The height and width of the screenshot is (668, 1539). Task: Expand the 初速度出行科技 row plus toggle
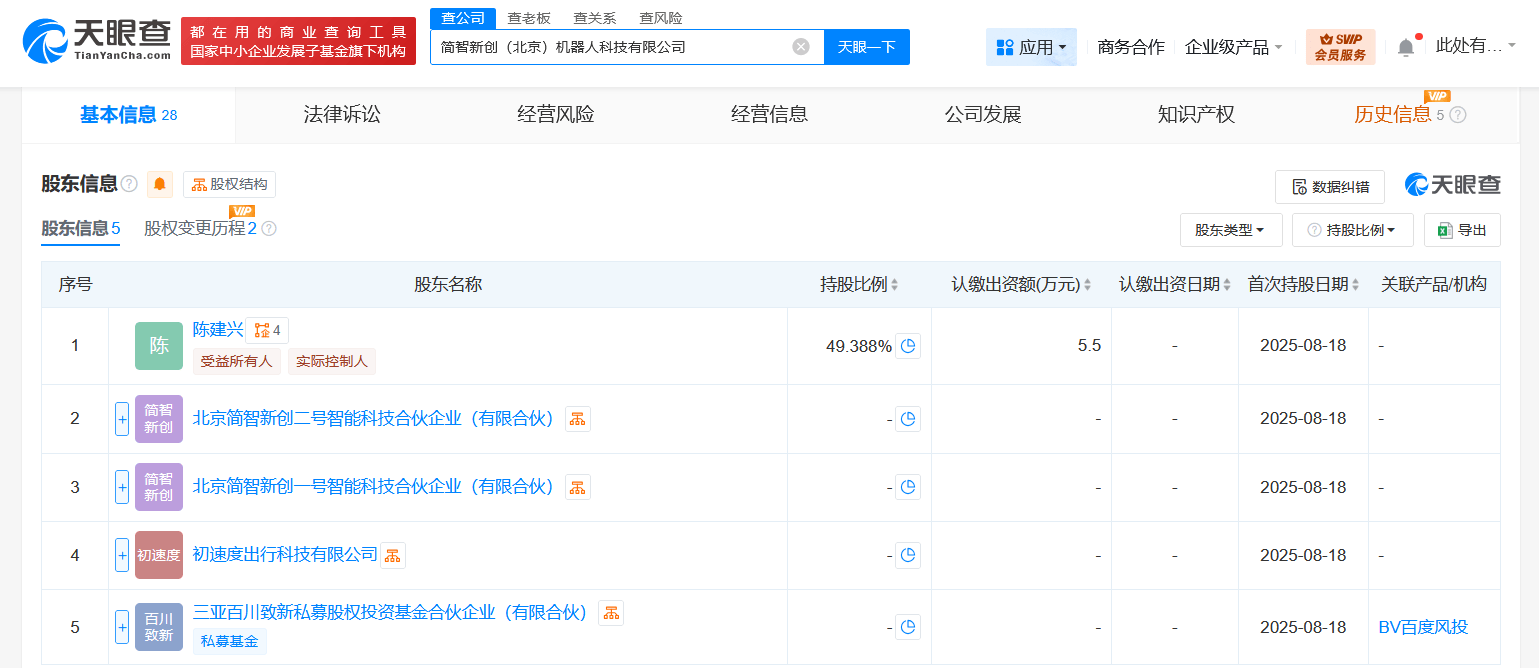(x=122, y=555)
